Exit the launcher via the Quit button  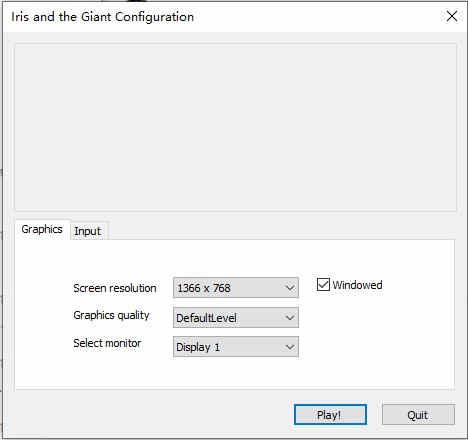pyautogui.click(x=418, y=415)
